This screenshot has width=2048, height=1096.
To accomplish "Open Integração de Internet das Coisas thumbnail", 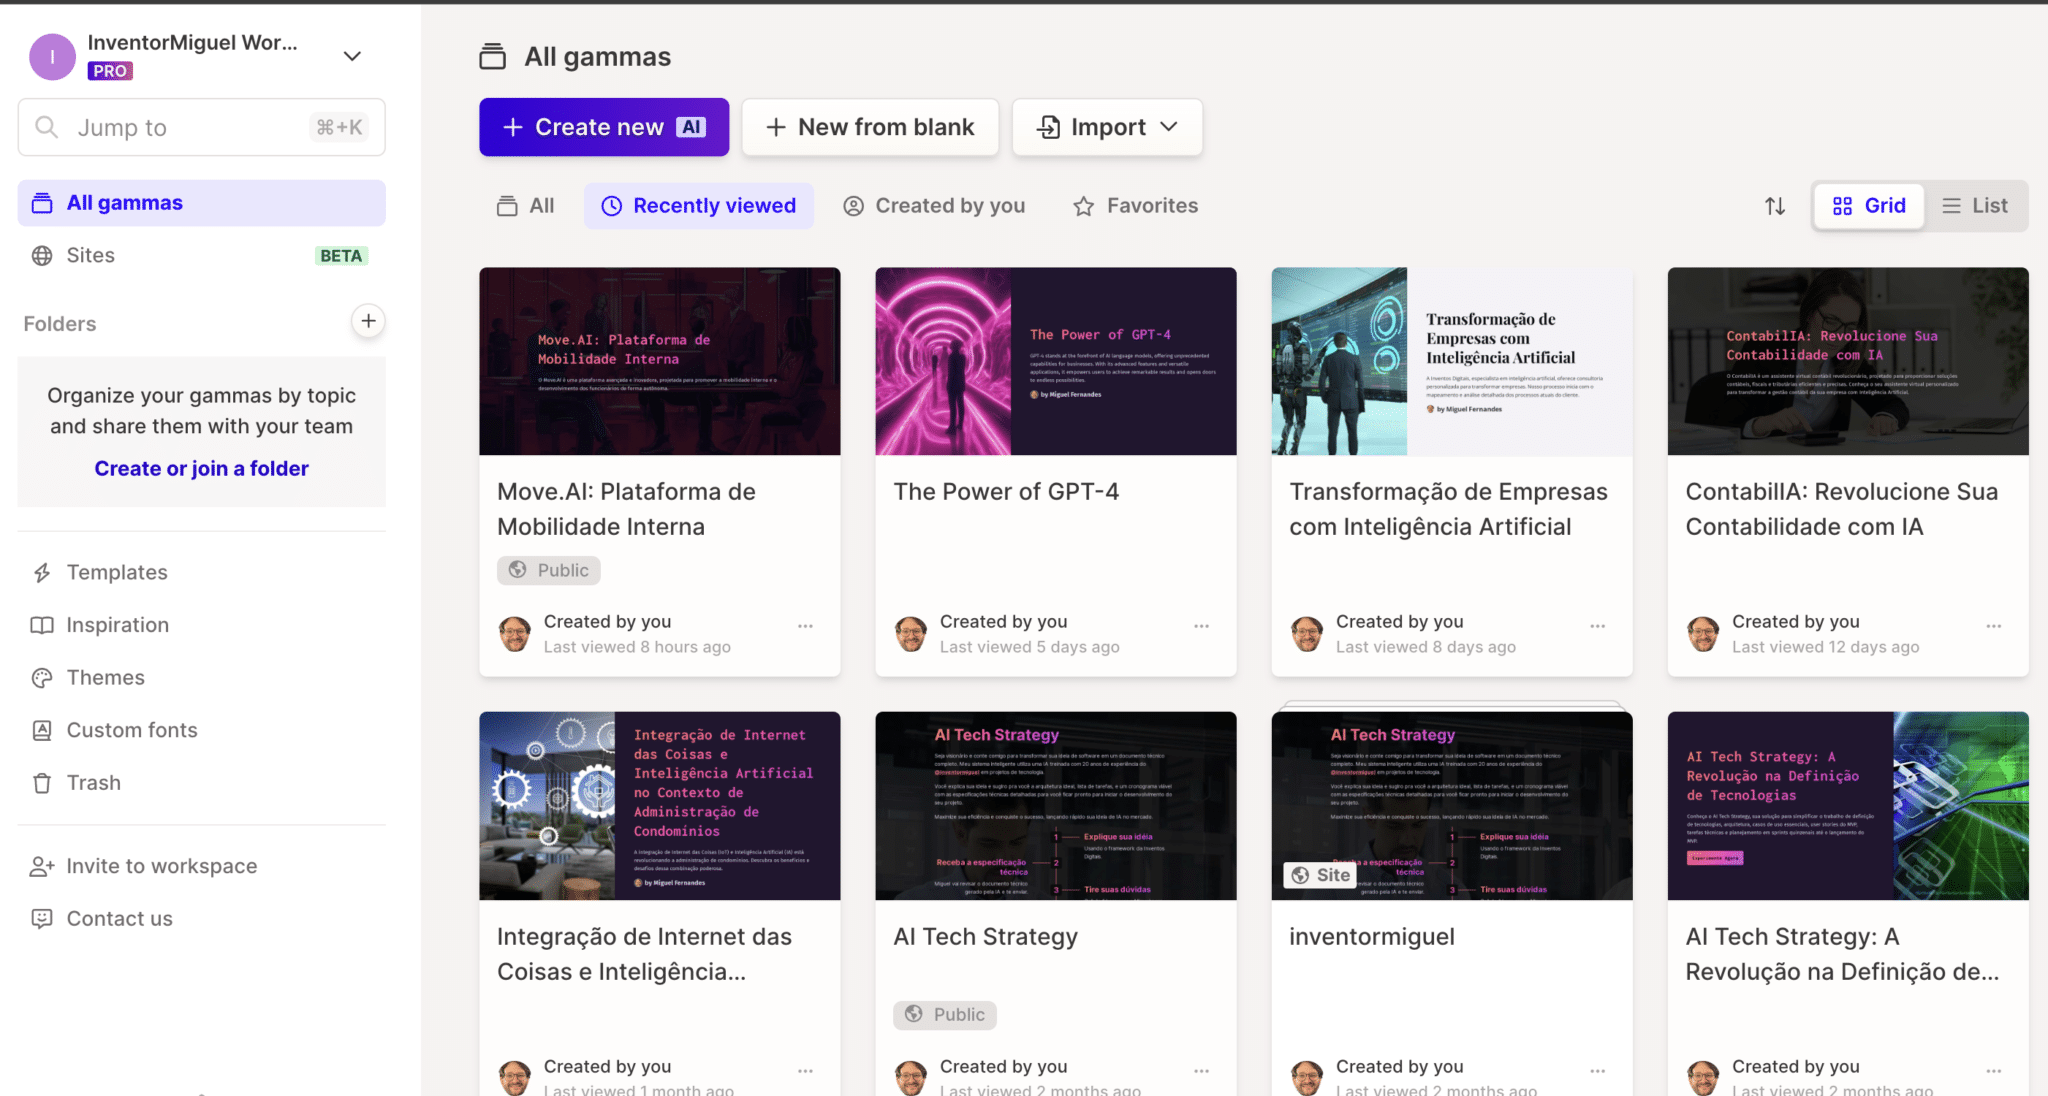I will click(660, 806).
